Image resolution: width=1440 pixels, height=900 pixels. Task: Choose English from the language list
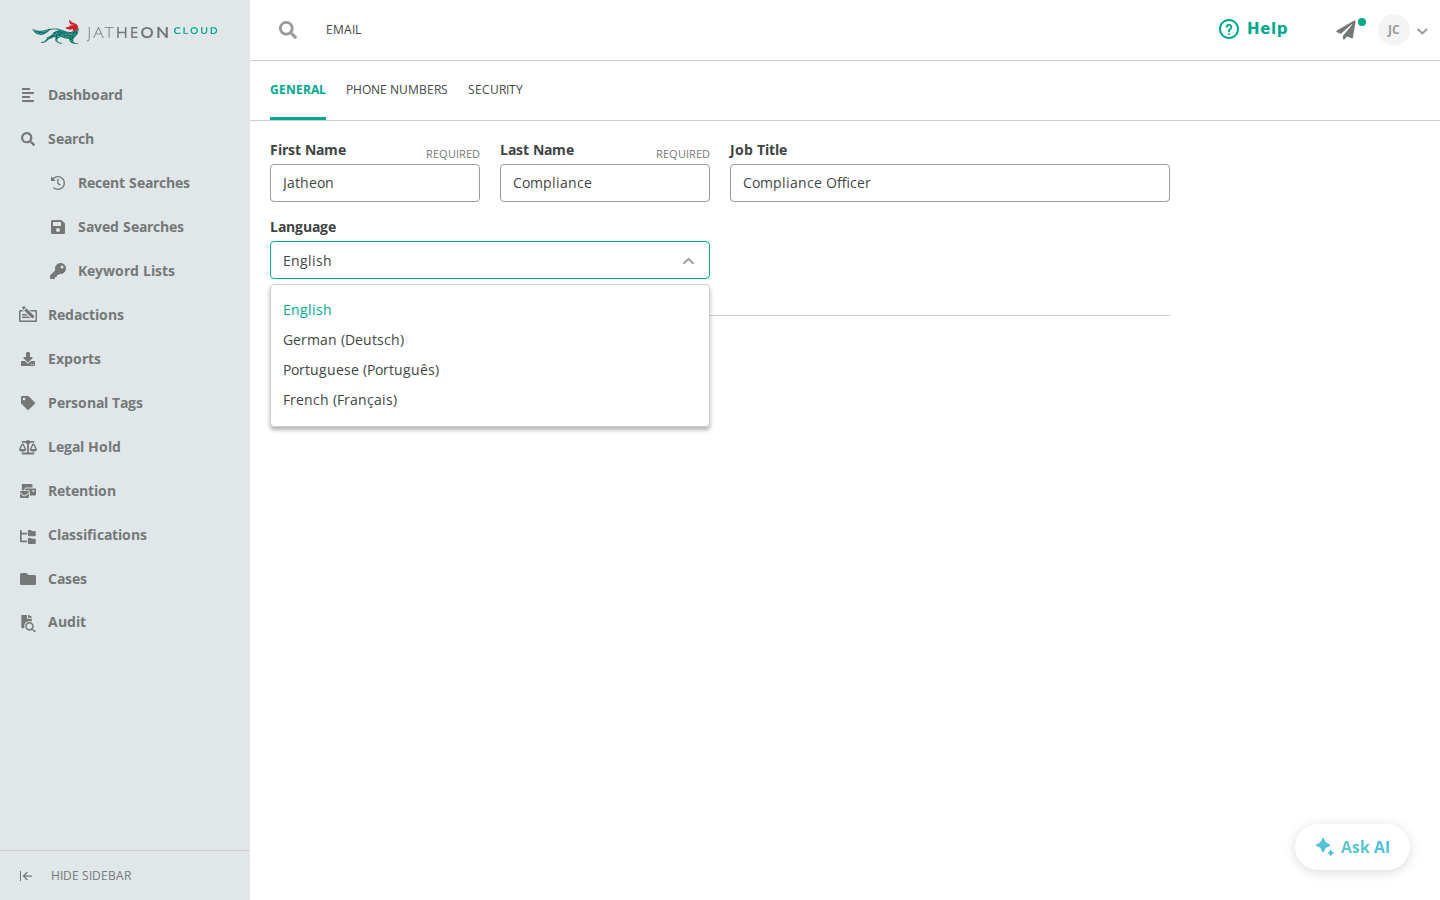pyautogui.click(x=490, y=310)
